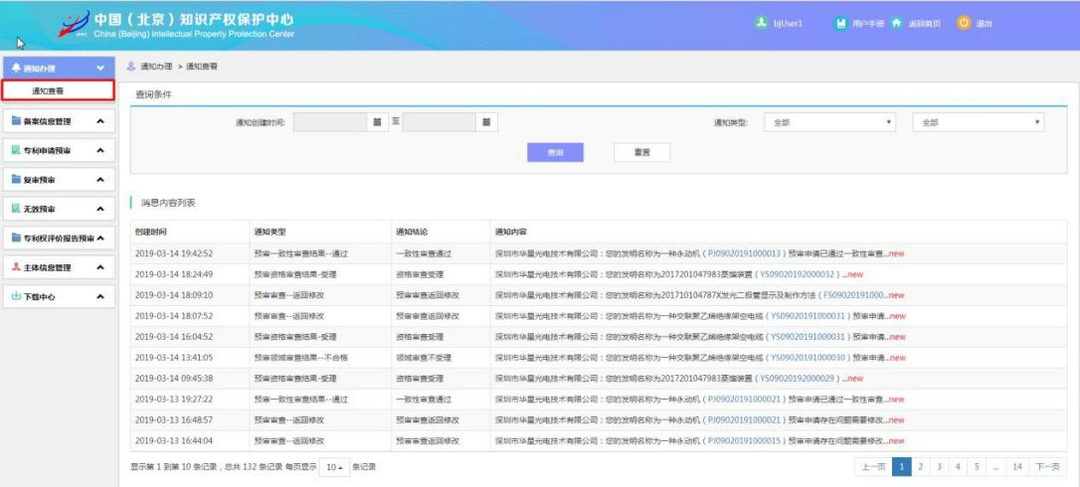Image resolution: width=1080 pixels, height=487 pixels.
Task: Click the 下载中心 download icon in sidebar
Action: (16, 297)
